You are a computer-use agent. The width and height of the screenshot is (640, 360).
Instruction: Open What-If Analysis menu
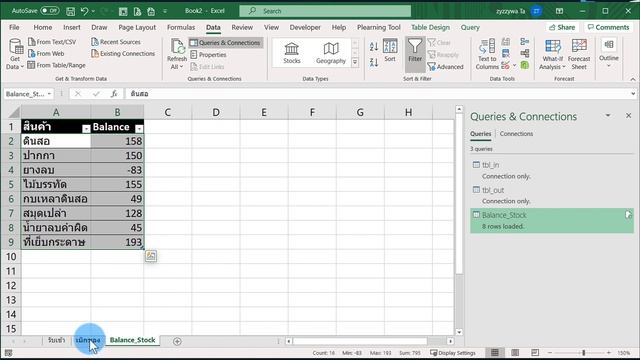552,54
